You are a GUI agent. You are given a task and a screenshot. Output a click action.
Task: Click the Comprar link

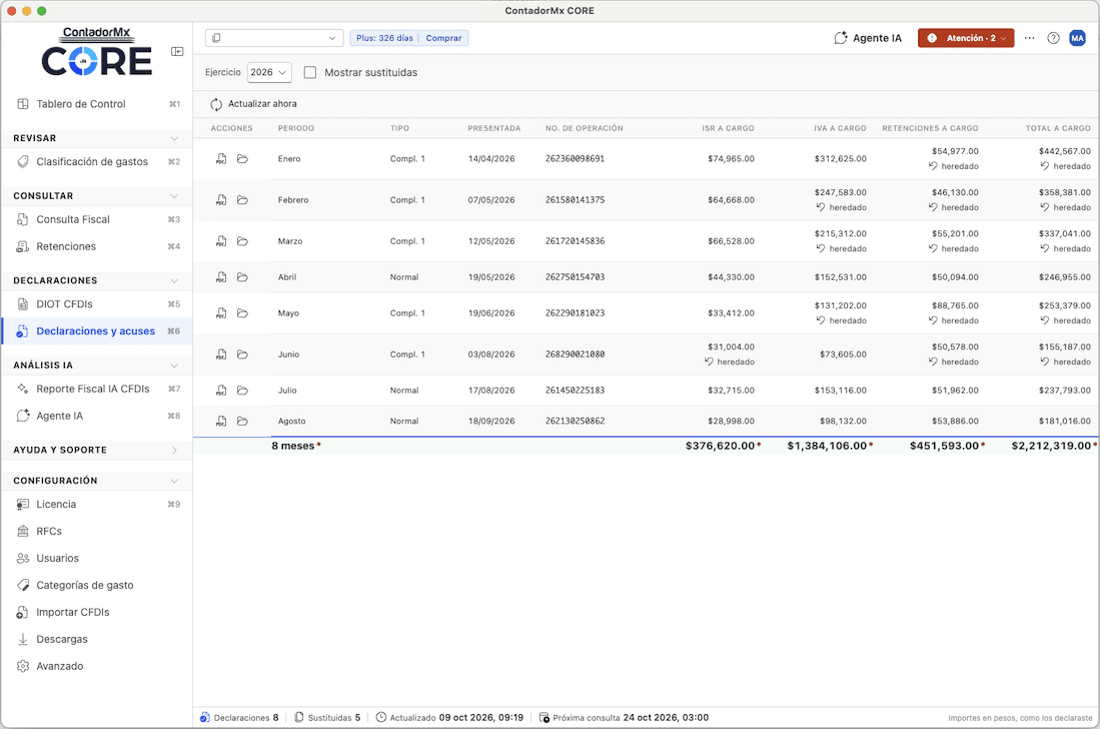pyautogui.click(x=443, y=38)
